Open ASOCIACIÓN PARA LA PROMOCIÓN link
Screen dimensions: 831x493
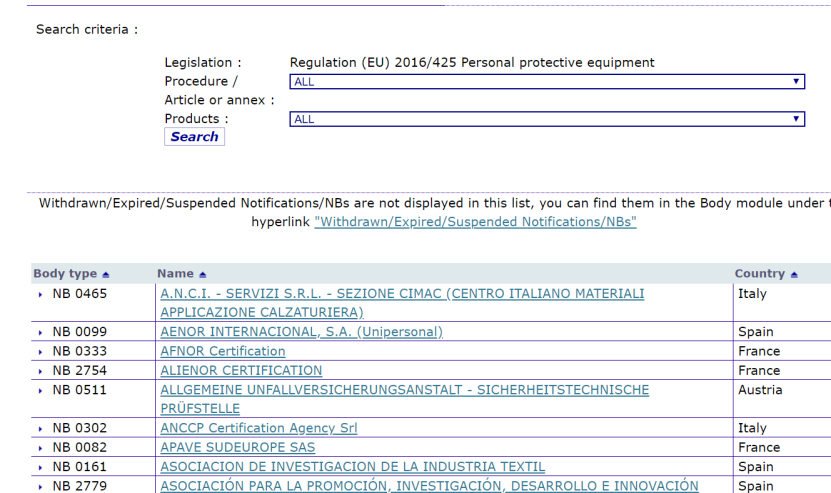click(429, 486)
